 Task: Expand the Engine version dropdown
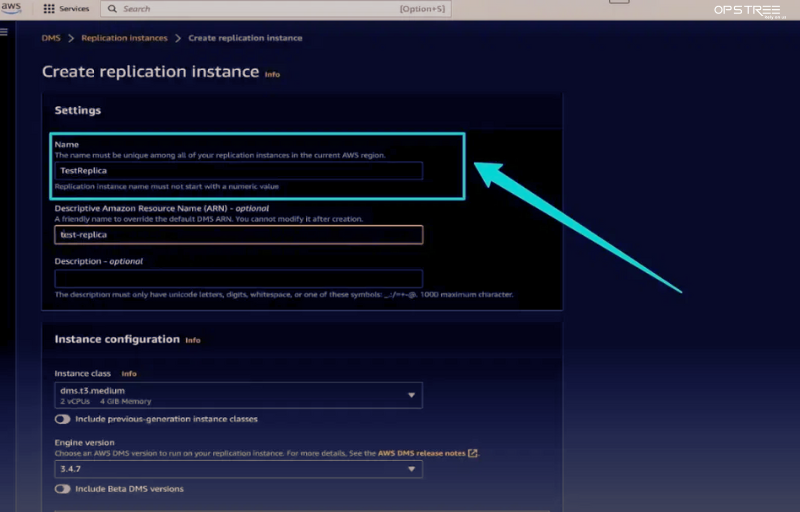tap(238, 469)
